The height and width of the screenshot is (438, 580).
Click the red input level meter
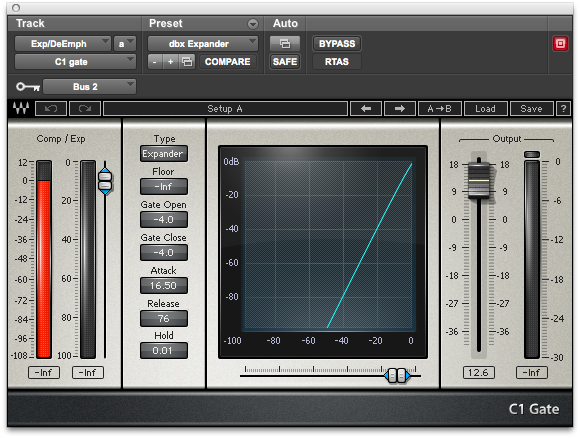tap(44, 259)
